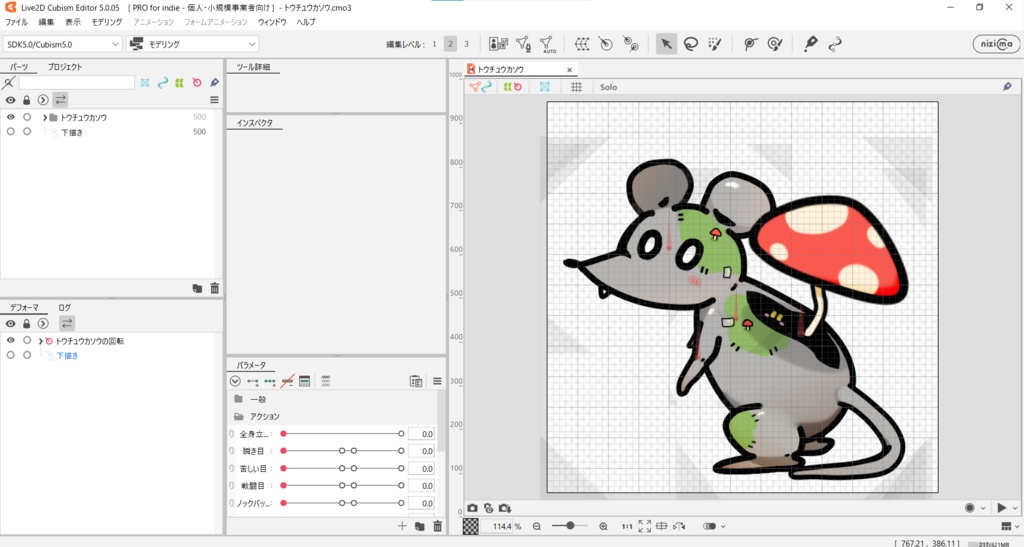Open the play button dropdown arrow
Viewport: 1024px width, 547px height.
point(1015,508)
